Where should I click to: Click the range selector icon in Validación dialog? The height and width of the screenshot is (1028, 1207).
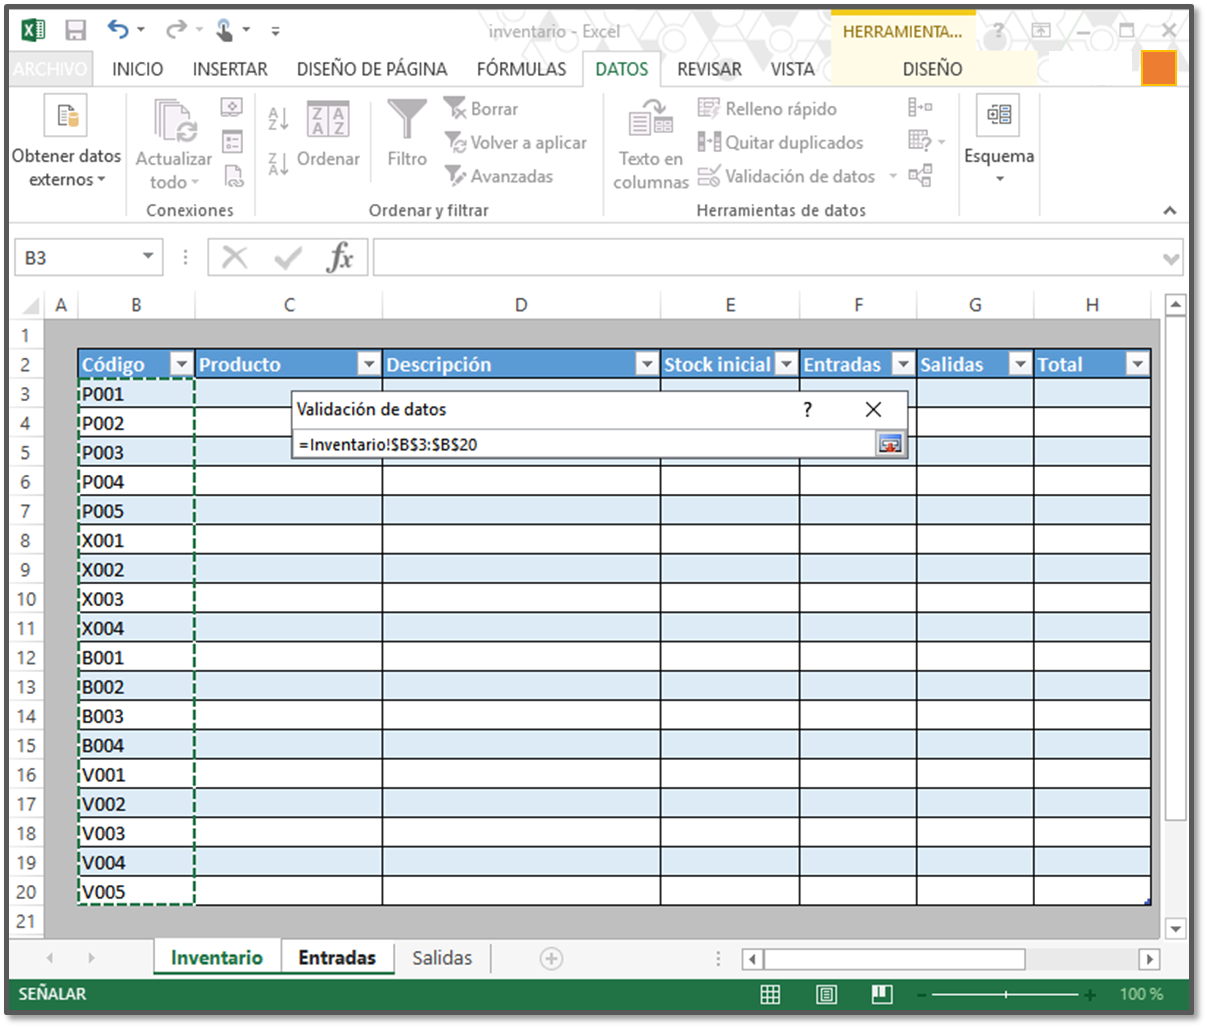pos(889,444)
